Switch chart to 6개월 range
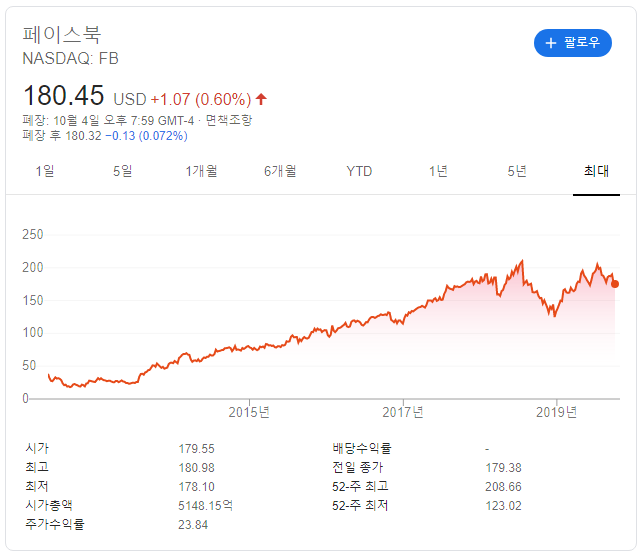The width and height of the screenshot is (642, 557). tap(280, 171)
